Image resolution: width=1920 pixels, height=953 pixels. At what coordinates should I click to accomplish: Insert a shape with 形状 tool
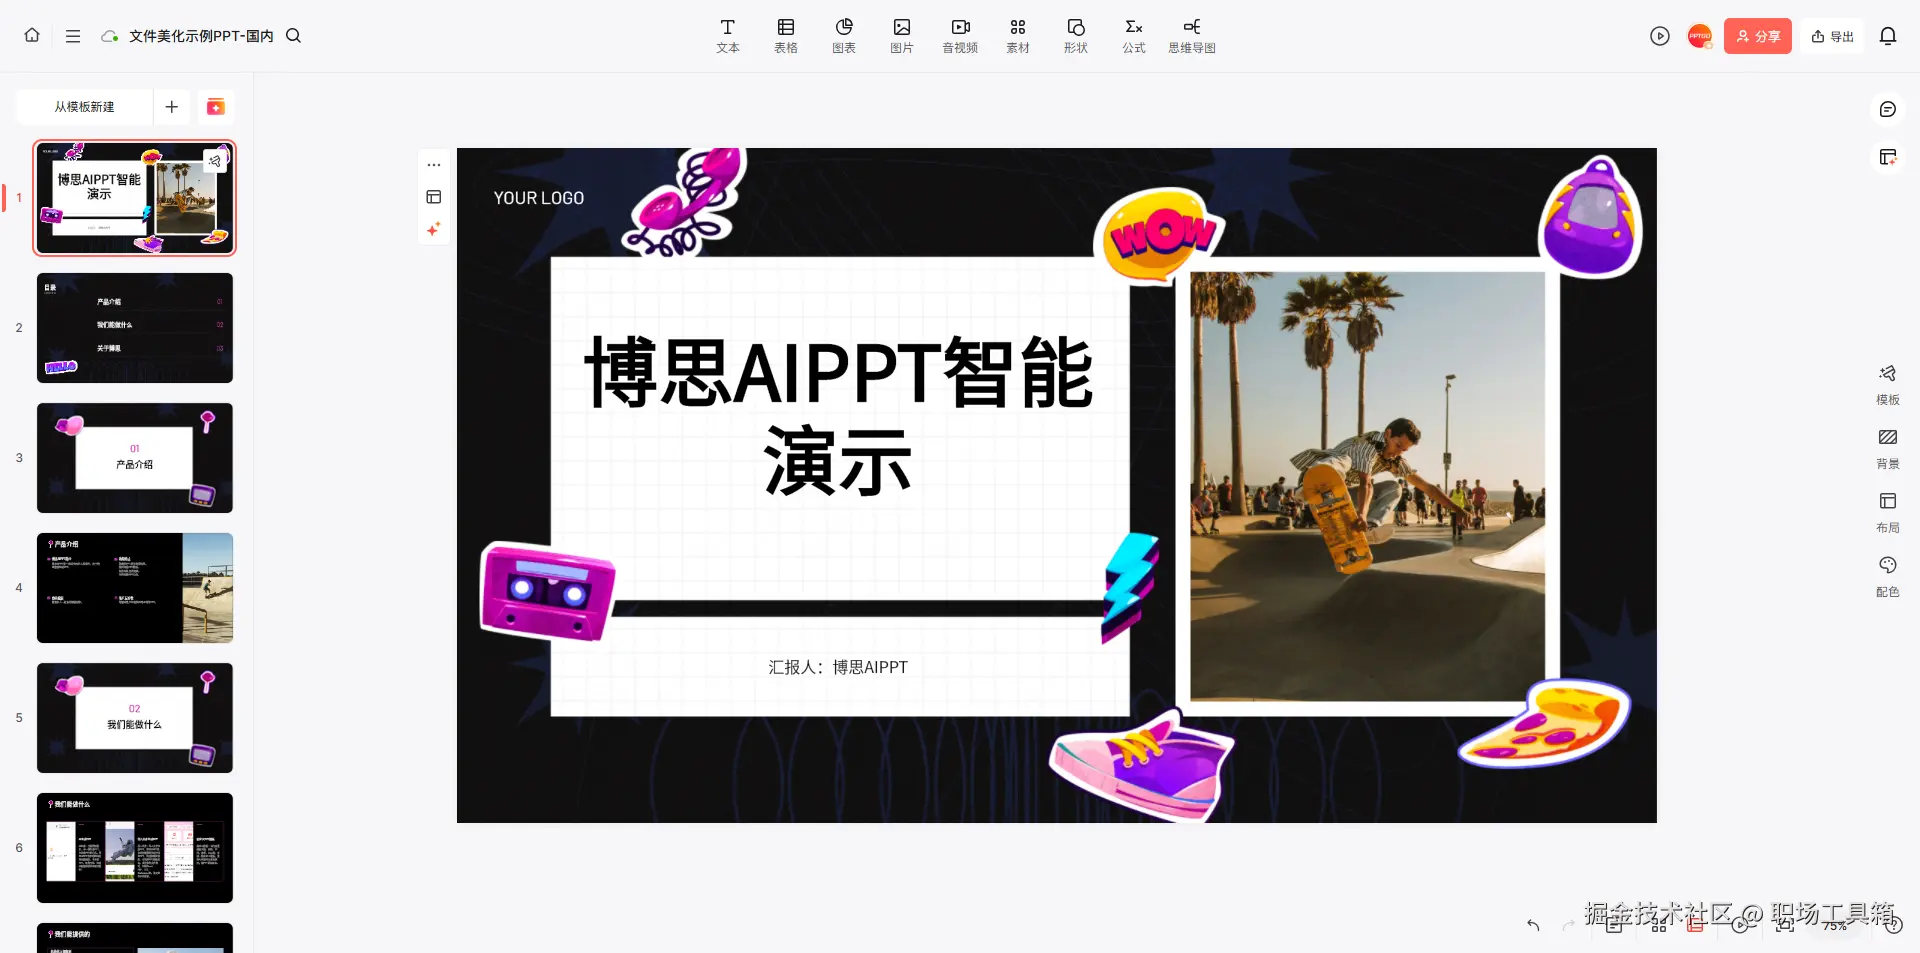[1076, 36]
